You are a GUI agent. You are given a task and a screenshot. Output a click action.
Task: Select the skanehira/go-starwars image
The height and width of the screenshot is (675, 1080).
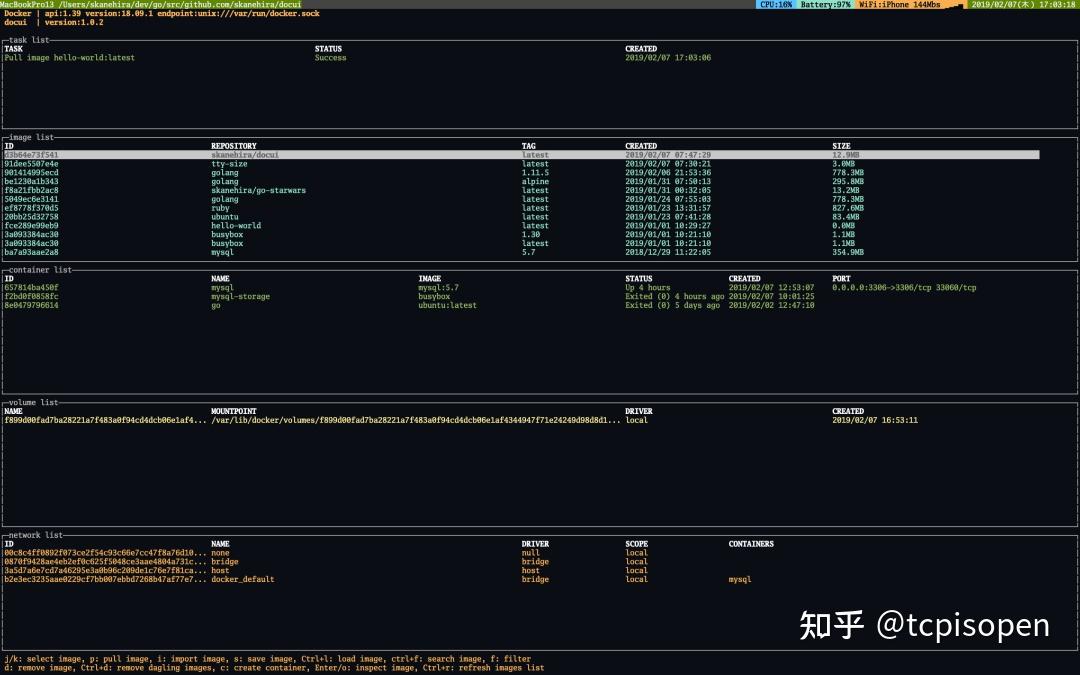coord(258,190)
